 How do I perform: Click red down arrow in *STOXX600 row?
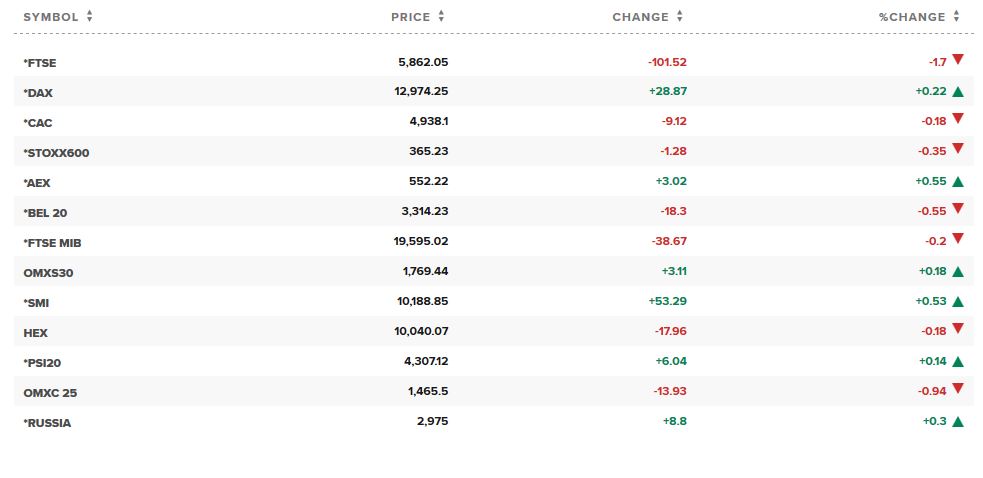click(957, 148)
